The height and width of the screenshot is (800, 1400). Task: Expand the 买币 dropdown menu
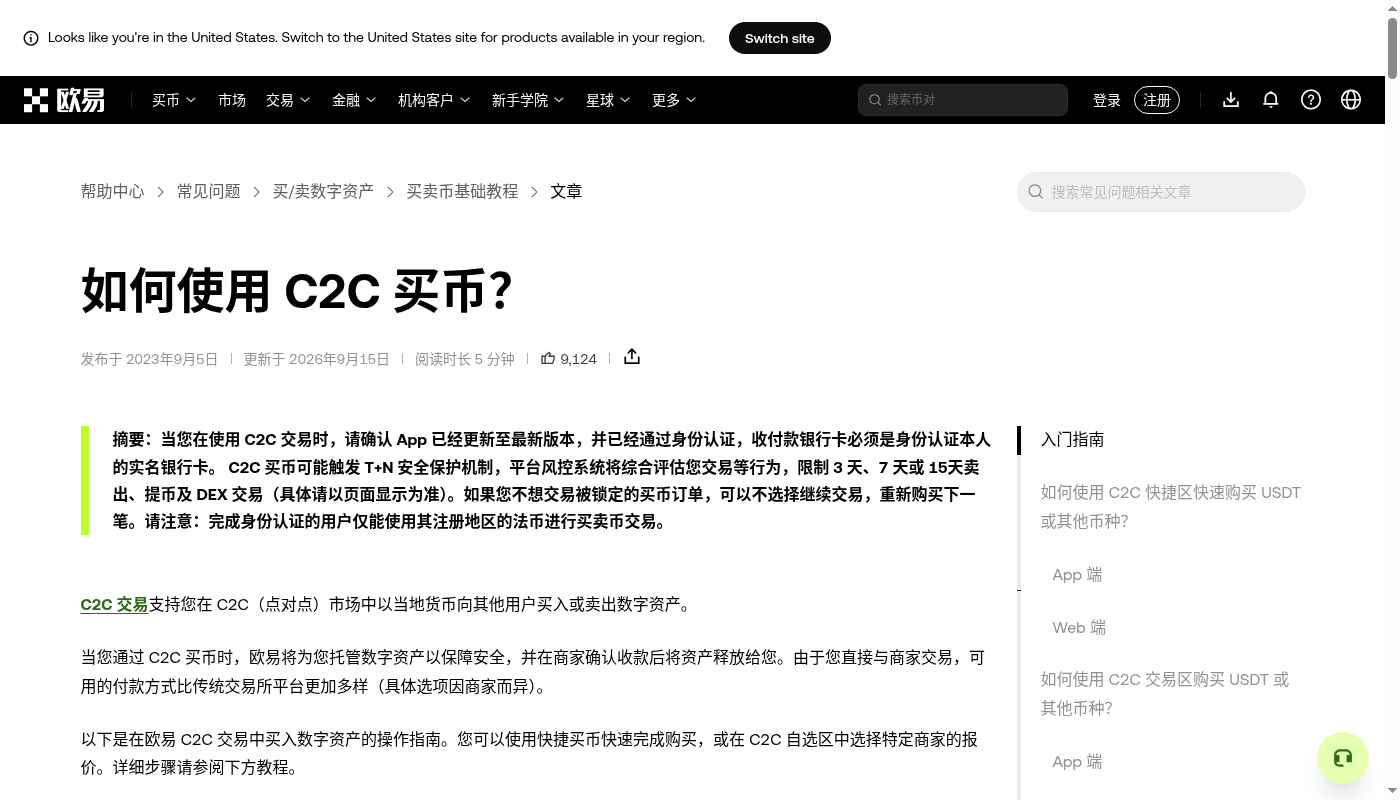[174, 100]
